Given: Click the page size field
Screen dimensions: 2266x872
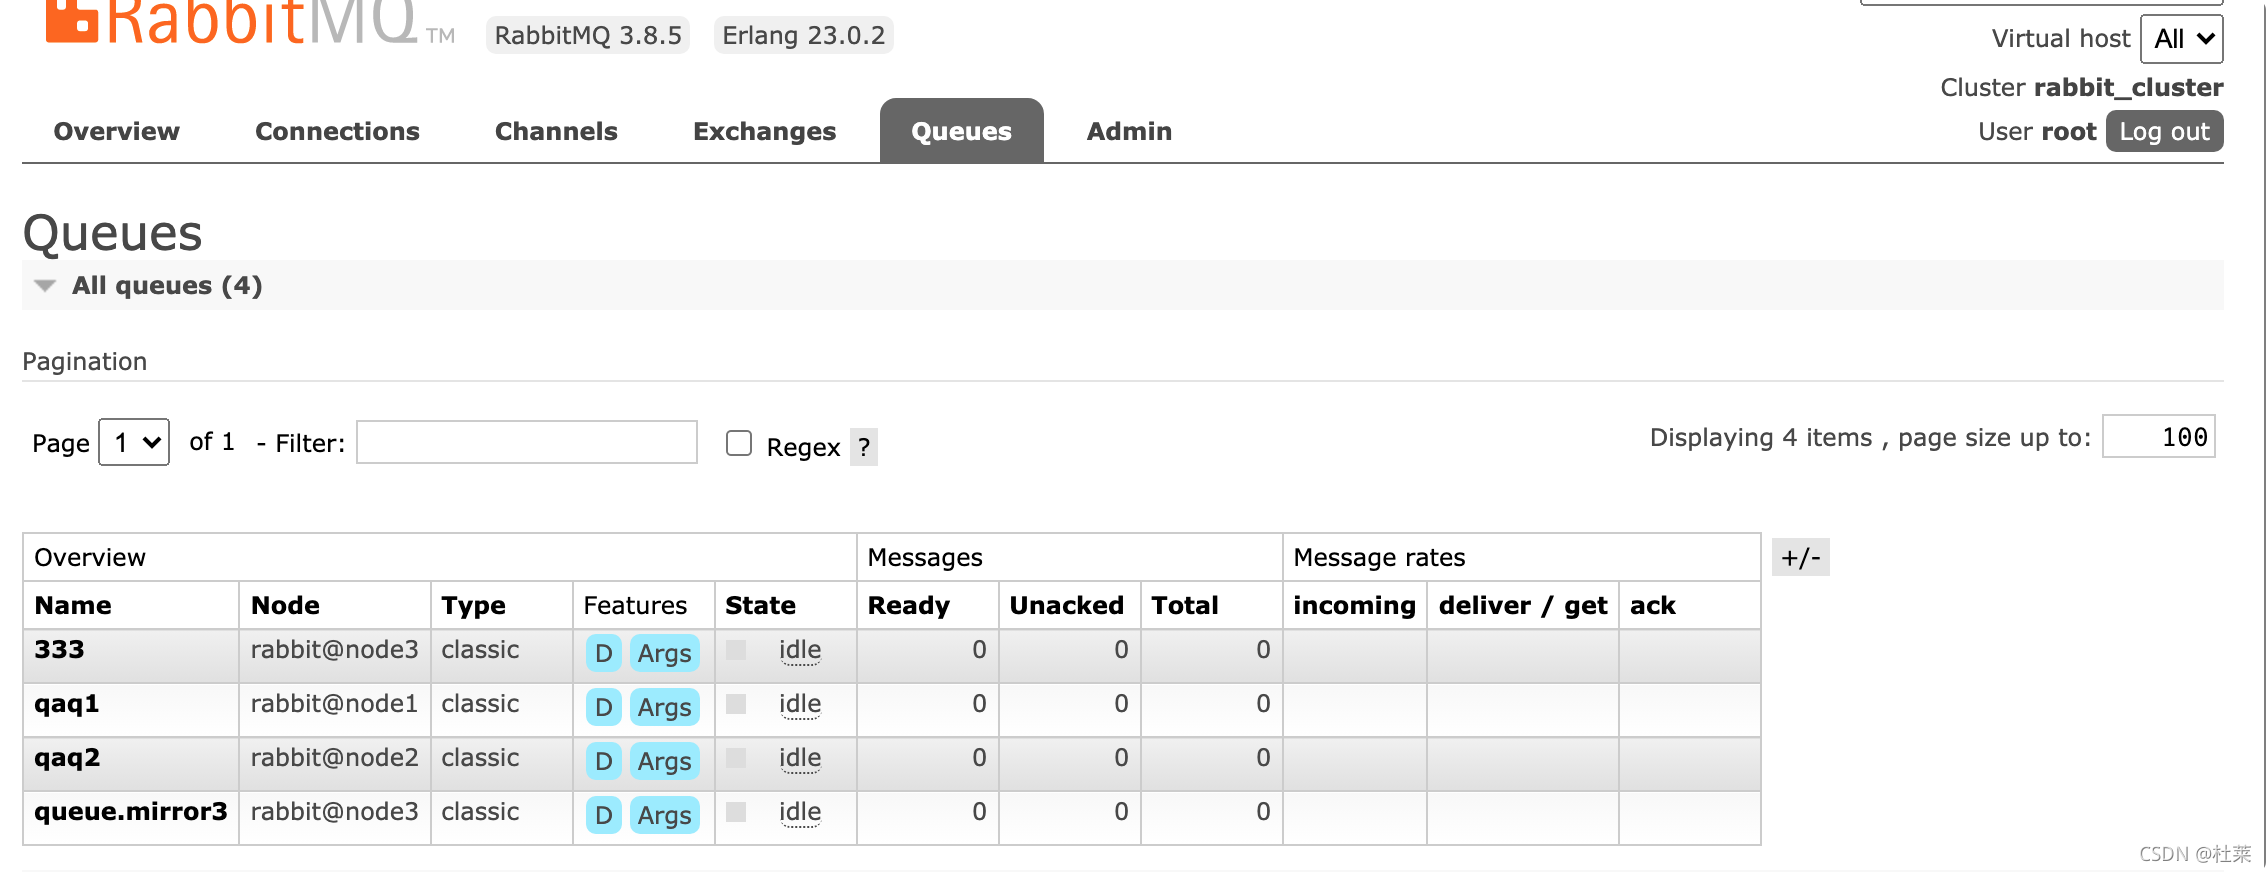Looking at the screenshot, I should point(2159,437).
